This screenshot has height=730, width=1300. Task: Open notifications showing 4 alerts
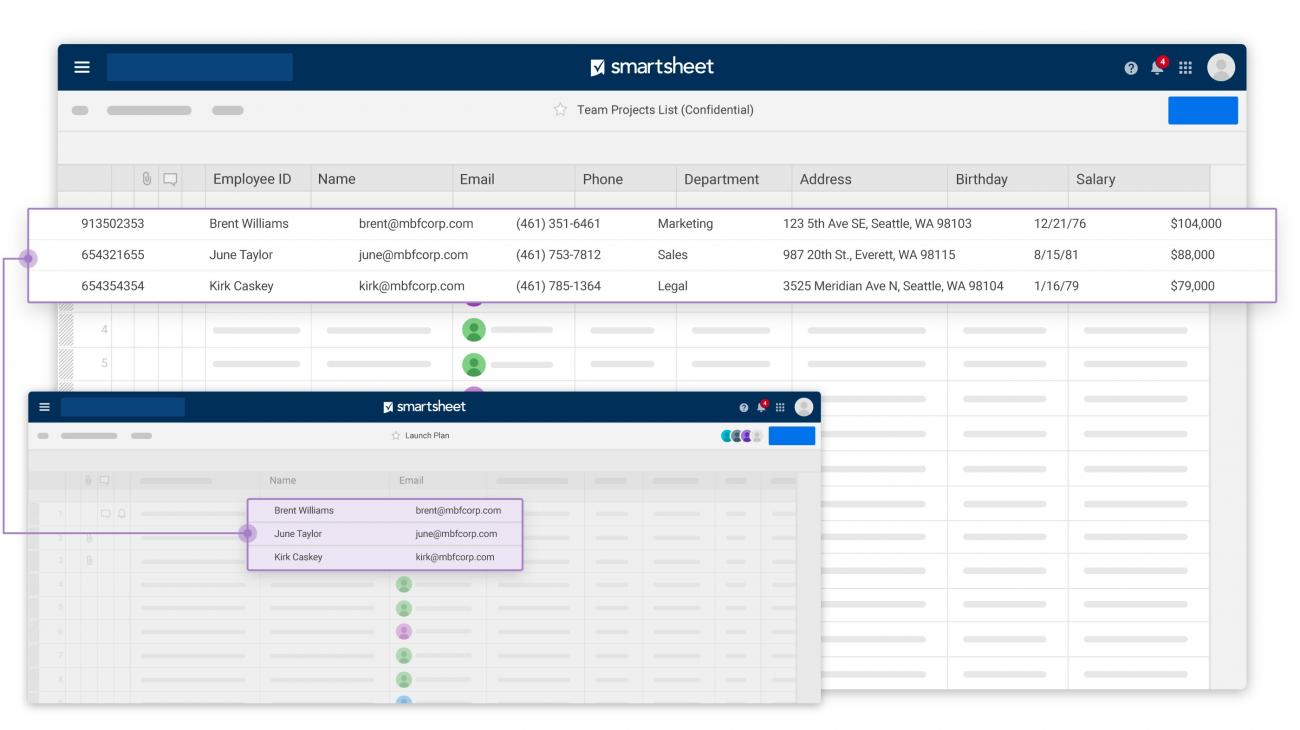click(1157, 67)
